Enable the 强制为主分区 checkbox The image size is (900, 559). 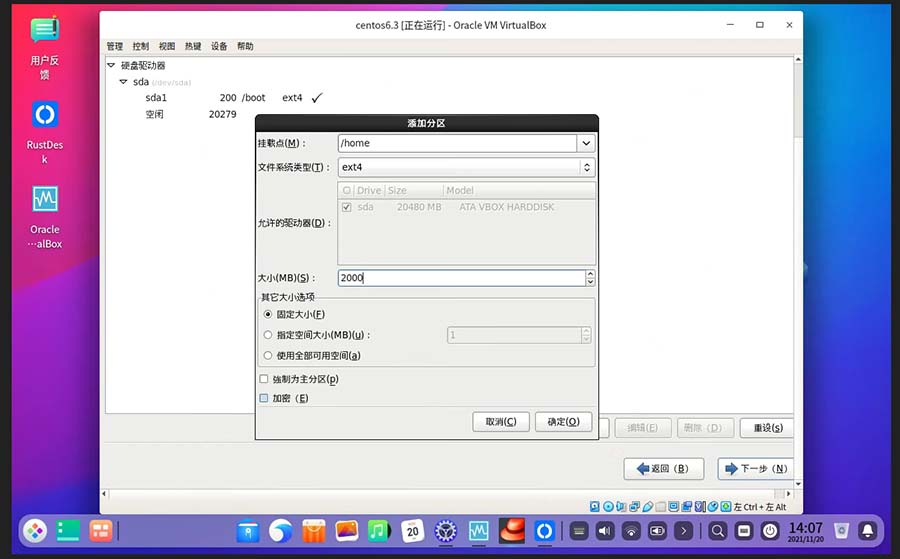(x=264, y=380)
